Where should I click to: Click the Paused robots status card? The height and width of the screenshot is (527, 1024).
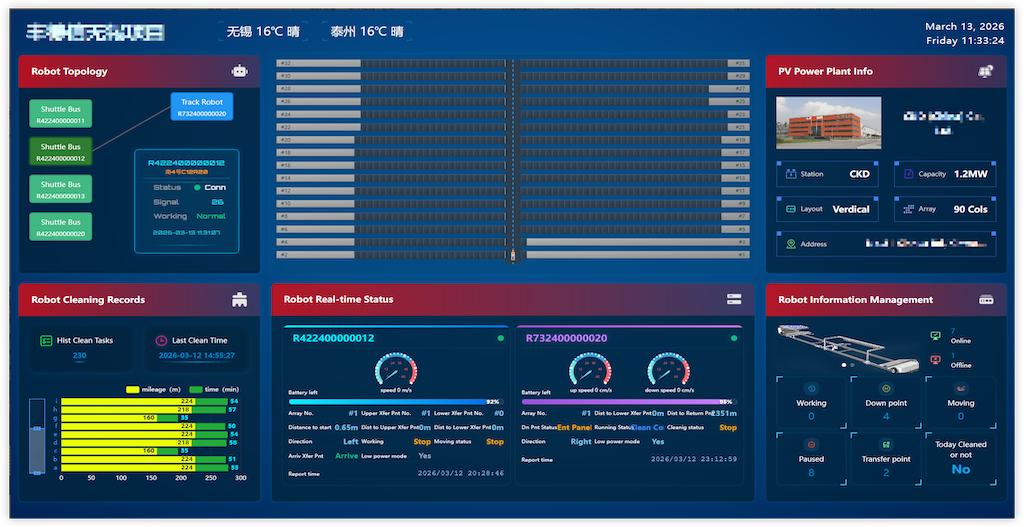click(x=811, y=458)
